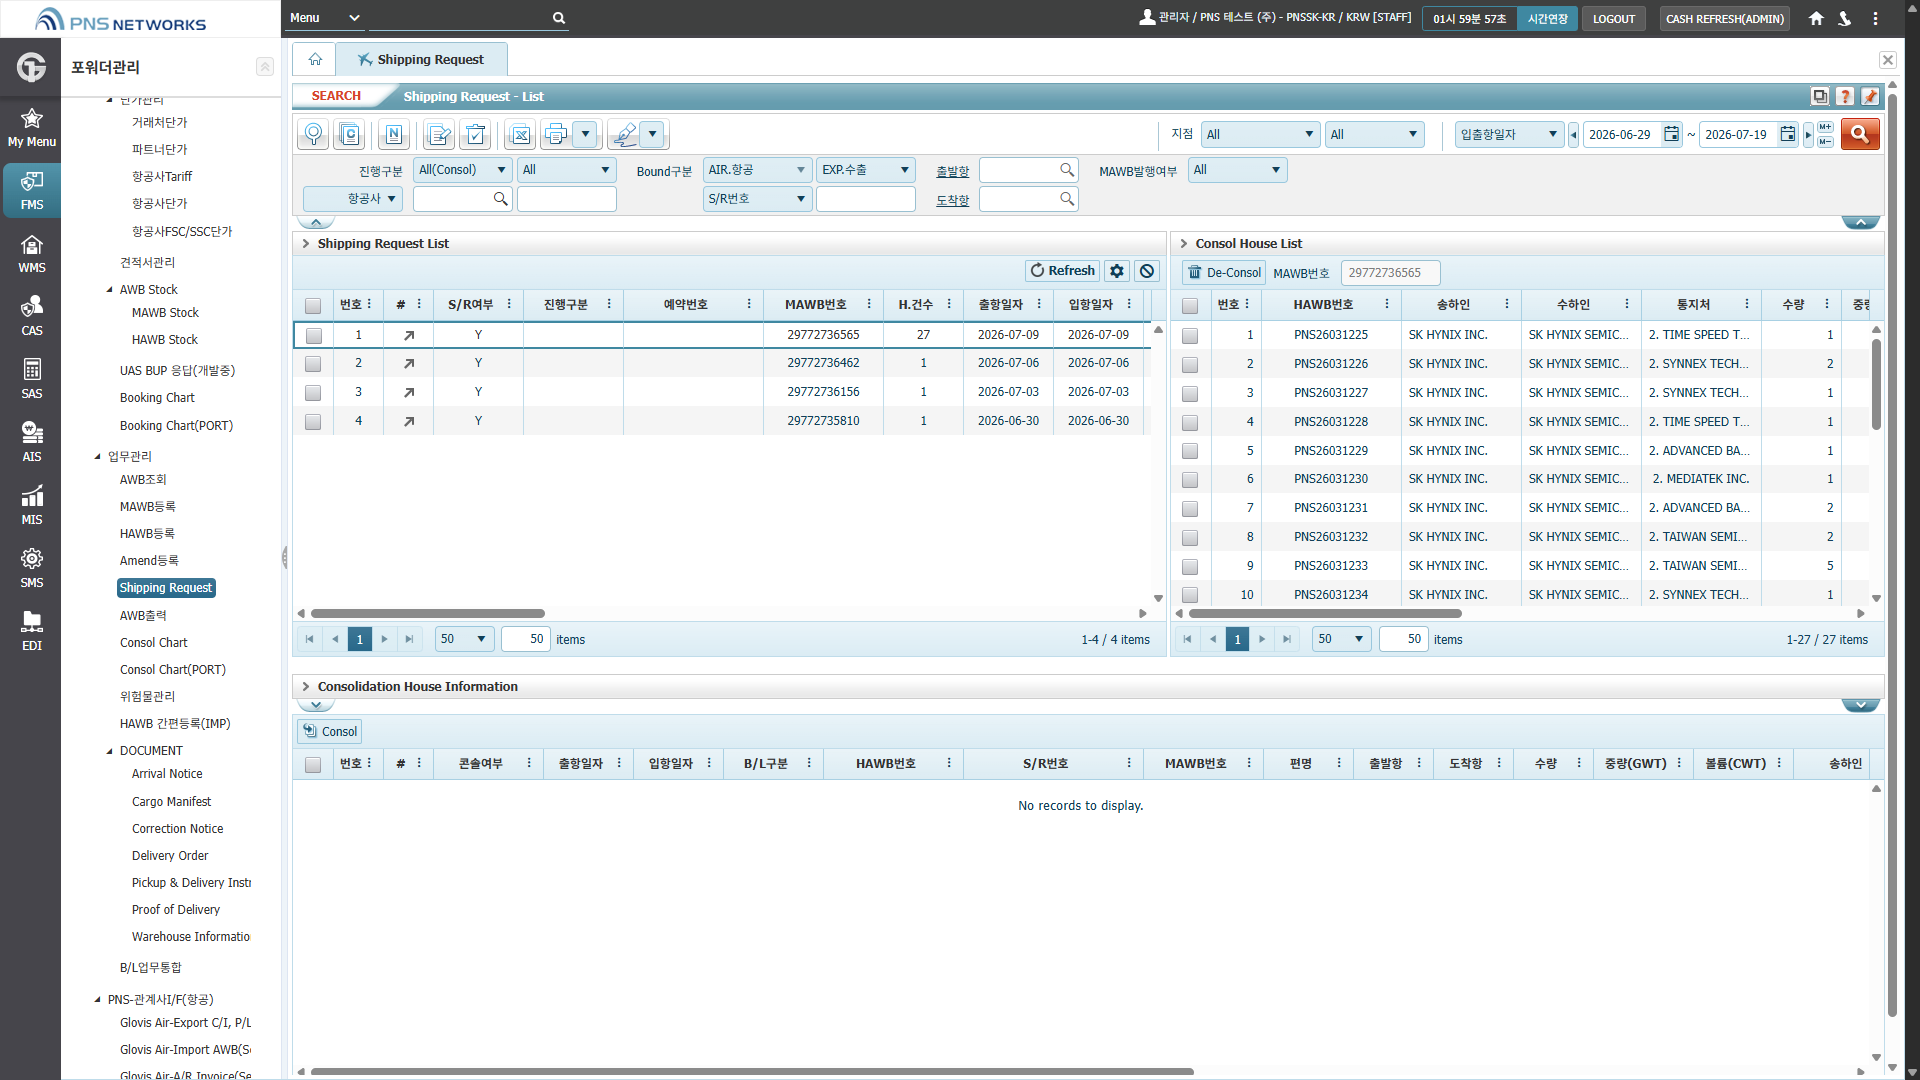Open the AIR.항공 Bound dropdown
Image resolution: width=1920 pixels, height=1080 pixels.
(757, 170)
